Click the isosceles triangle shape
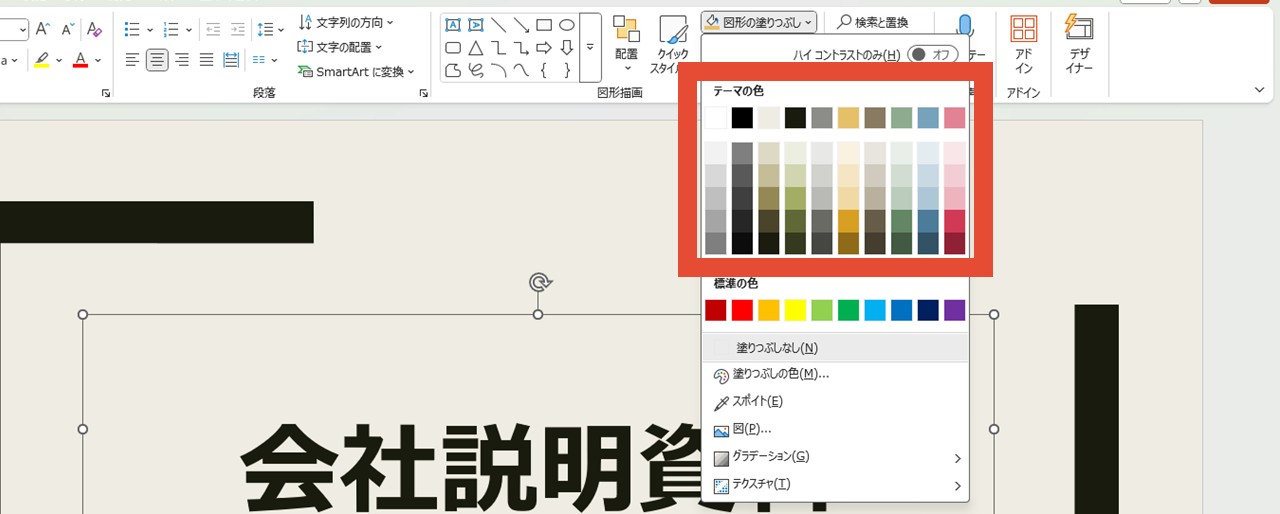1280x514 pixels. point(476,47)
